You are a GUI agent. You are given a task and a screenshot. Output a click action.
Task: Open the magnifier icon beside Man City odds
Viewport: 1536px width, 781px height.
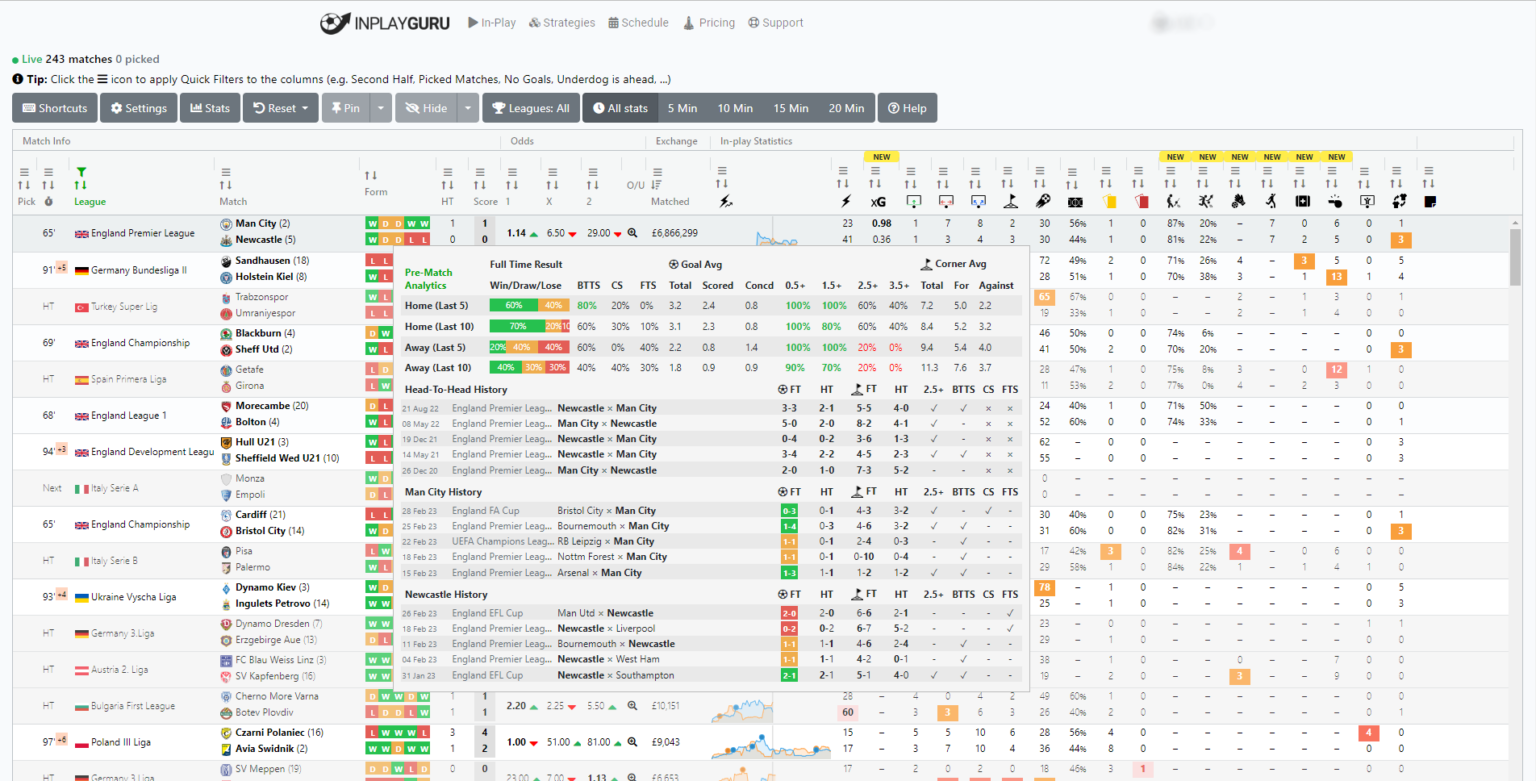[x=632, y=232]
